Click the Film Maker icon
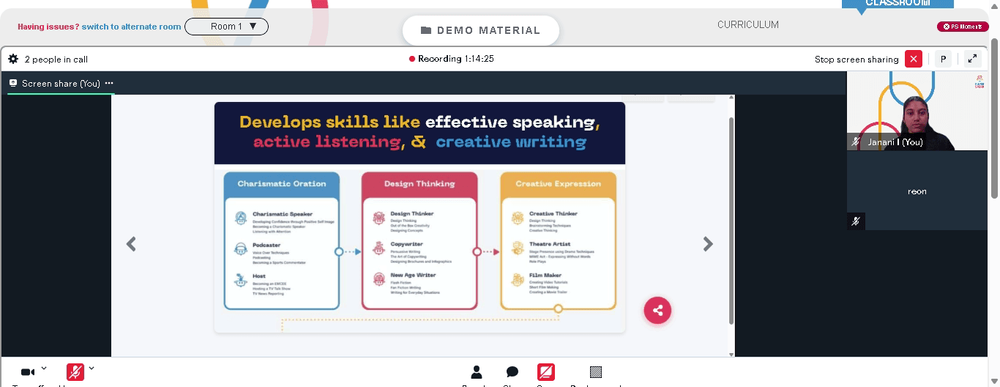The image size is (1000, 387). pos(517,279)
